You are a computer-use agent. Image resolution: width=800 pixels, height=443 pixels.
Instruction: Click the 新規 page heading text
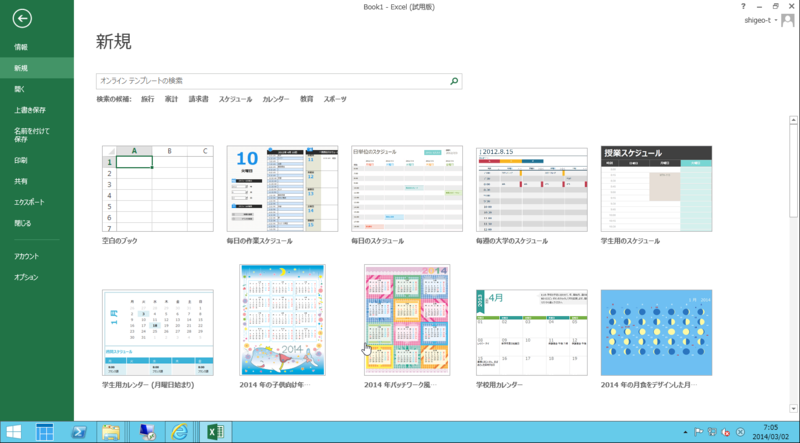pos(114,41)
